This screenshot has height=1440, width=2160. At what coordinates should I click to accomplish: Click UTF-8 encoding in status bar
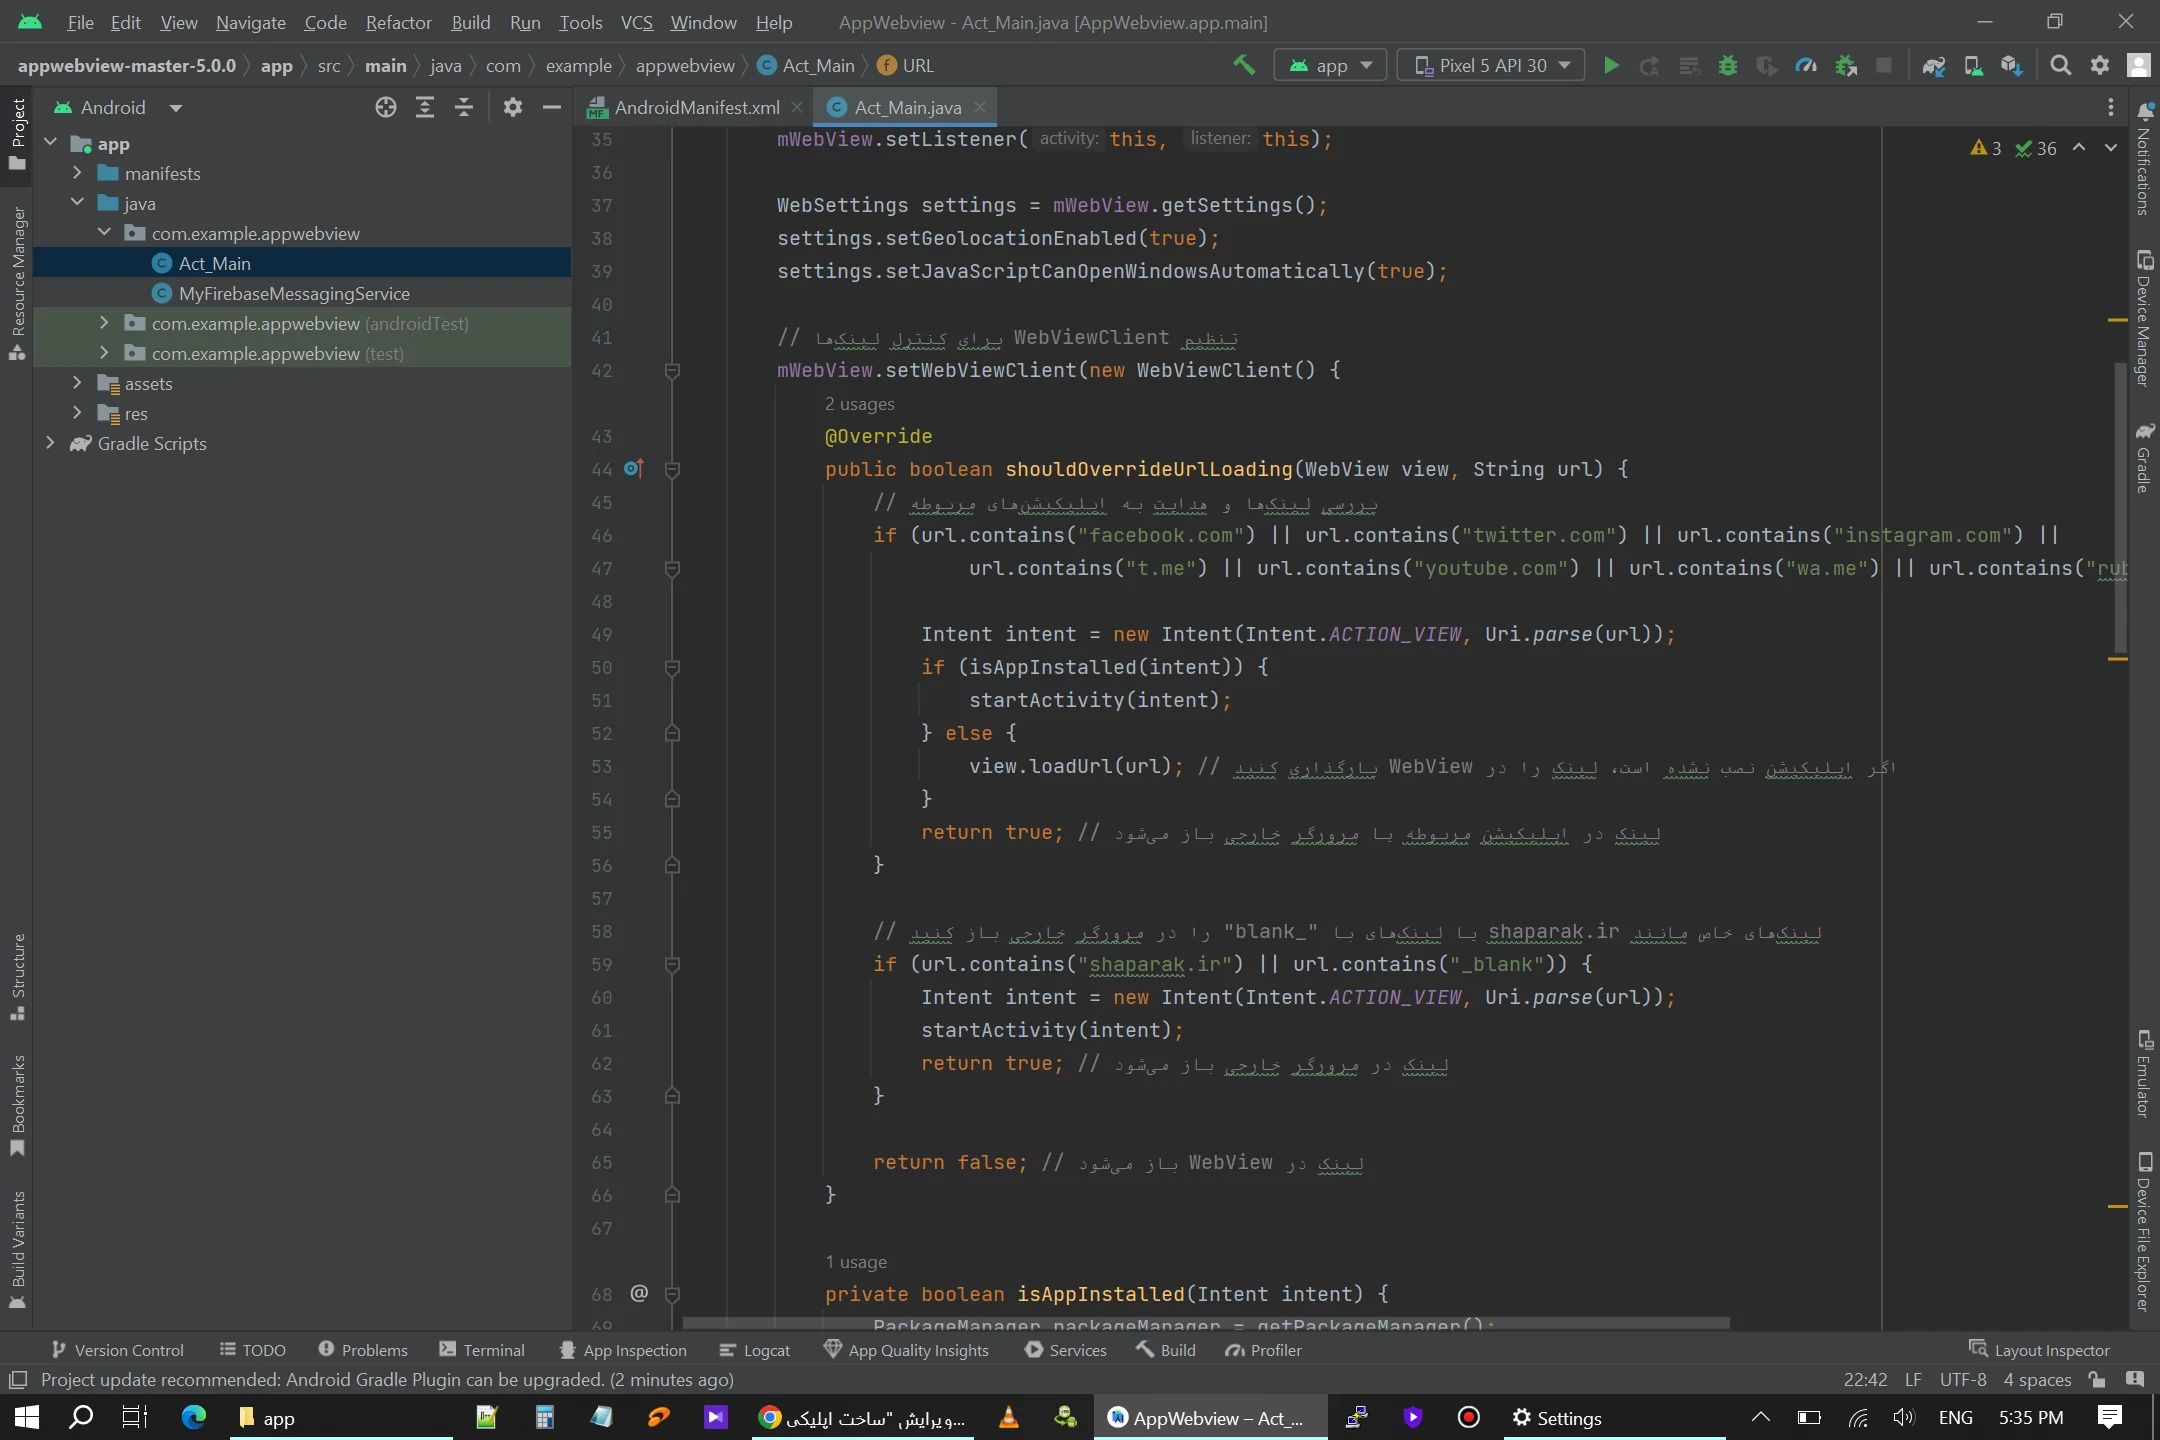[1963, 1380]
